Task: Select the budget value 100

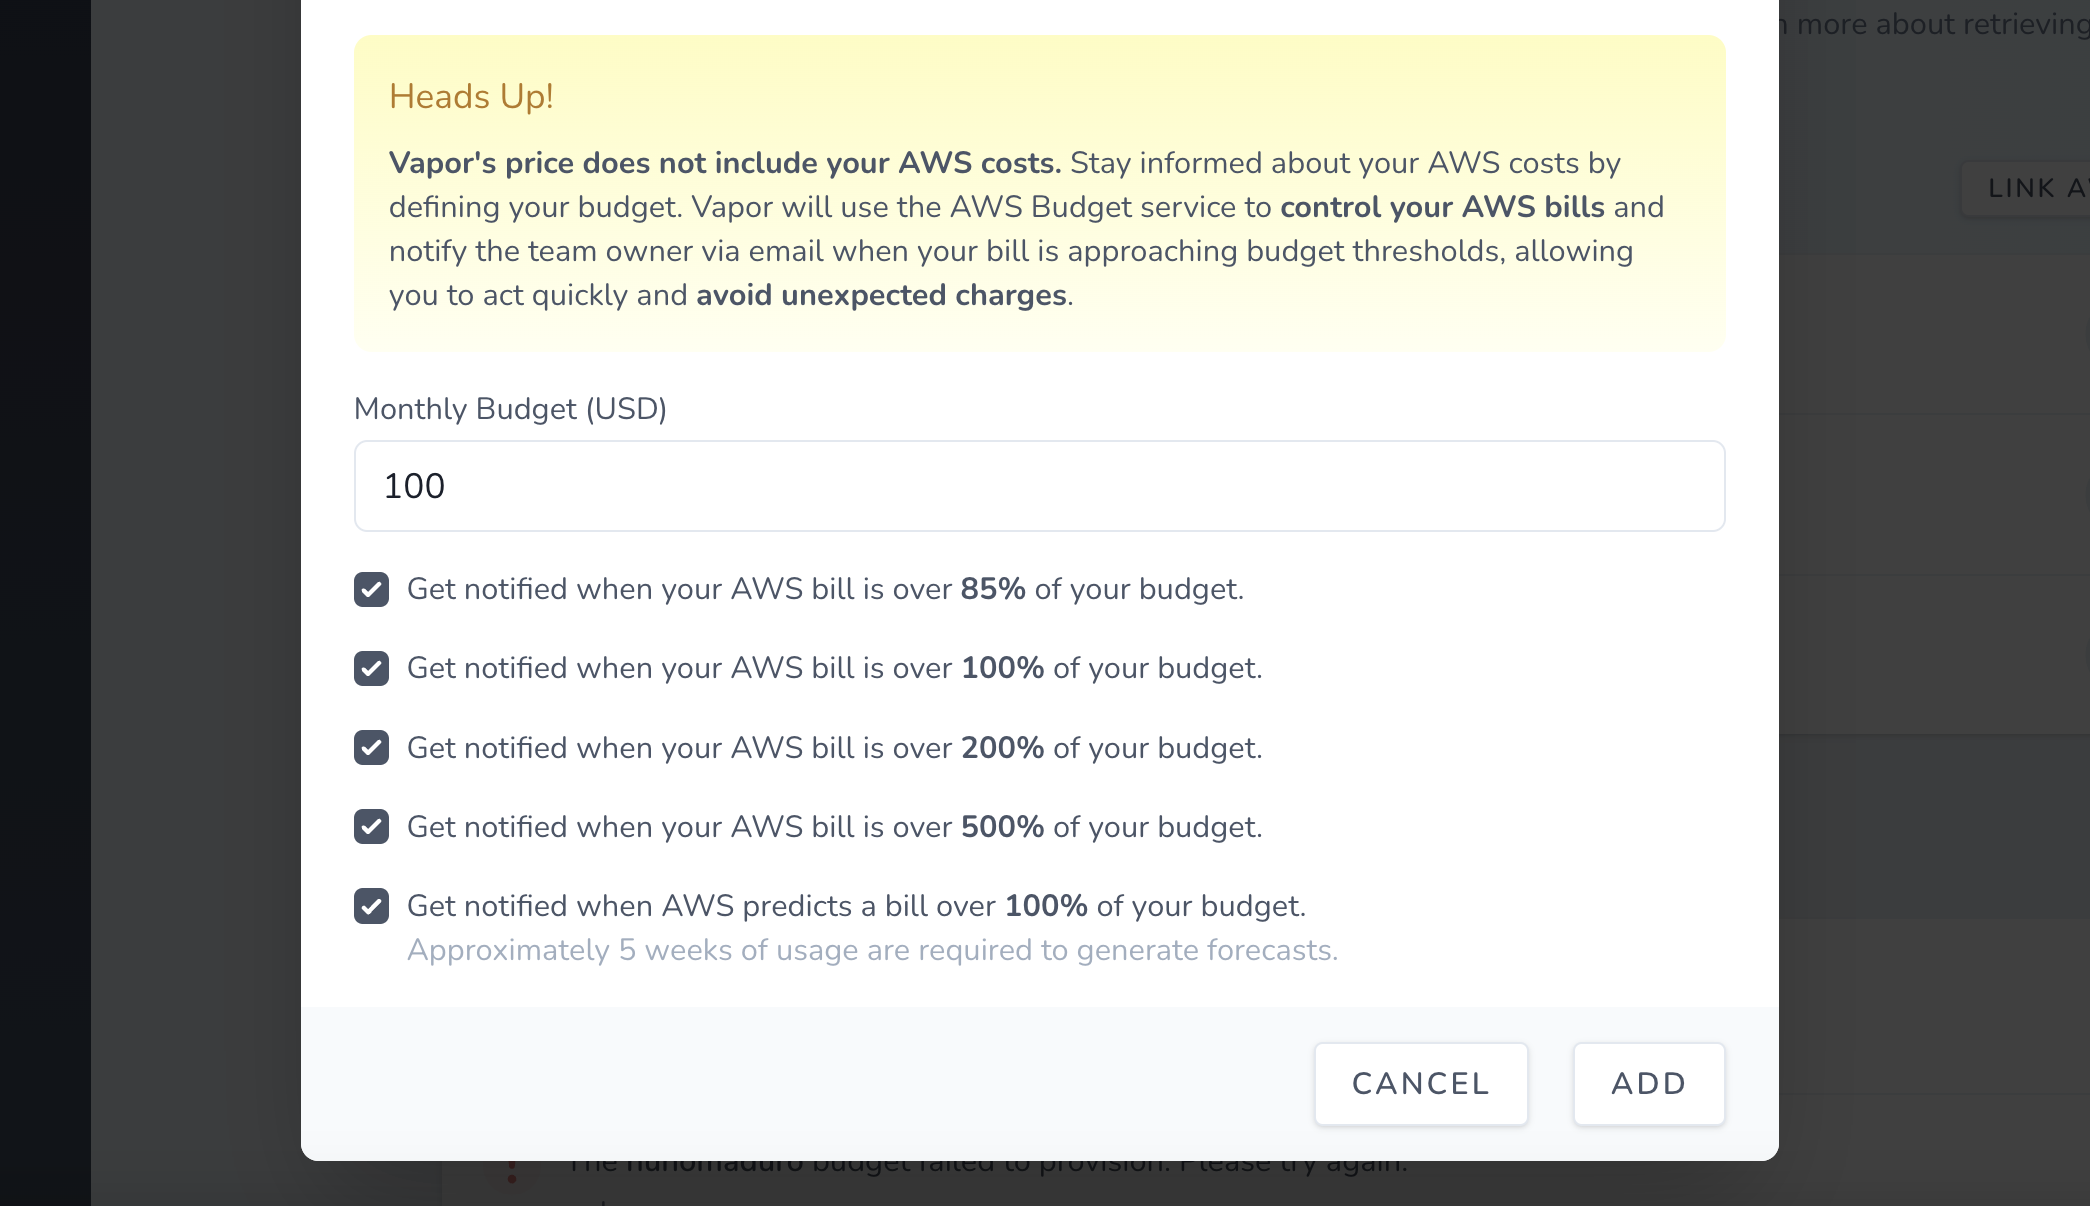Action: 414,486
